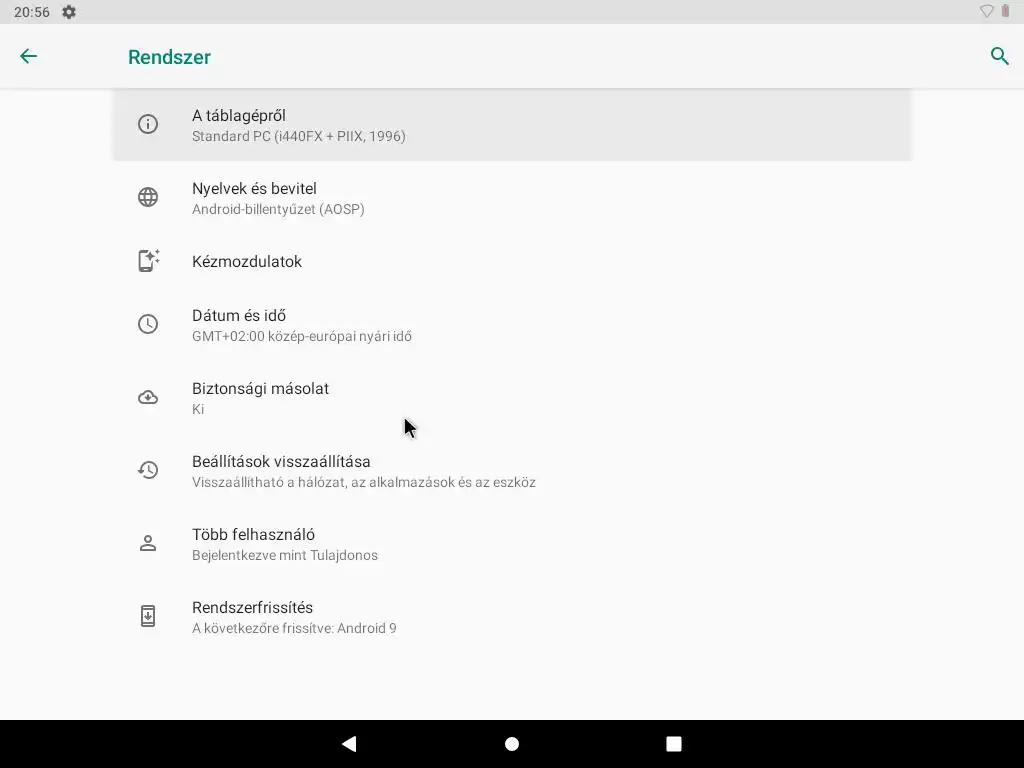The width and height of the screenshot is (1024, 768).
Task: Click the 'Ki' backup status text
Action: pos(198,409)
